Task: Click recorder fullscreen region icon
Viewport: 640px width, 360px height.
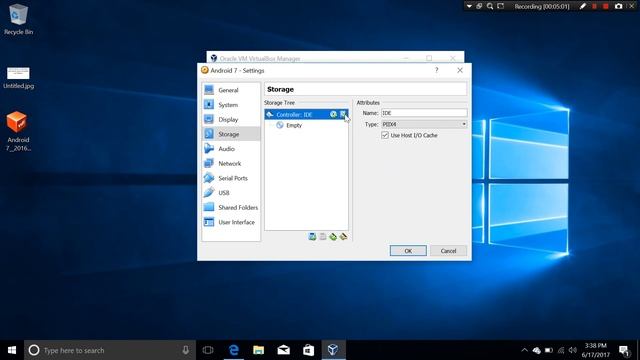Action: (x=501, y=6)
